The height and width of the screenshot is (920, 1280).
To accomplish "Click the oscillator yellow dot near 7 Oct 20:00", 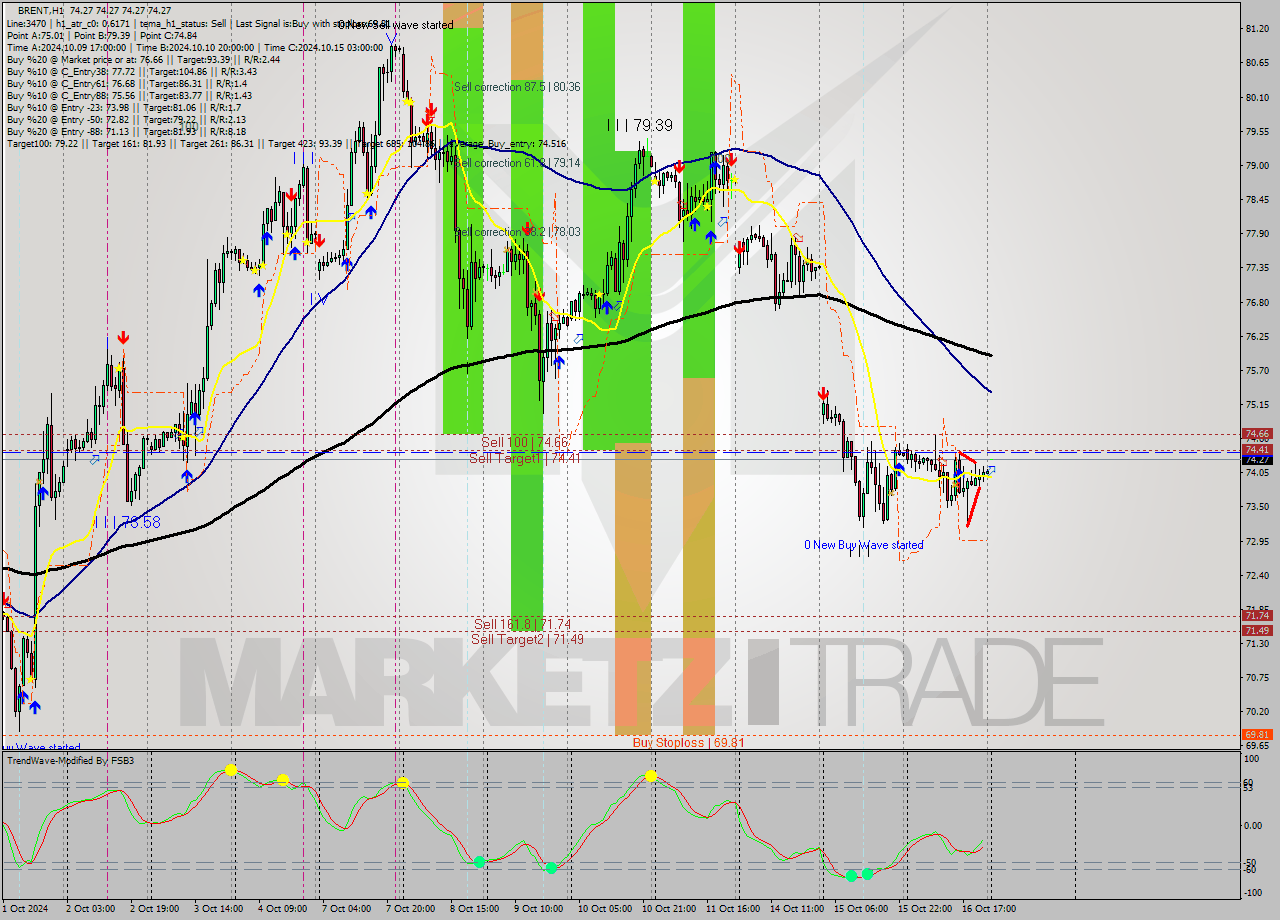I will coord(402,783).
